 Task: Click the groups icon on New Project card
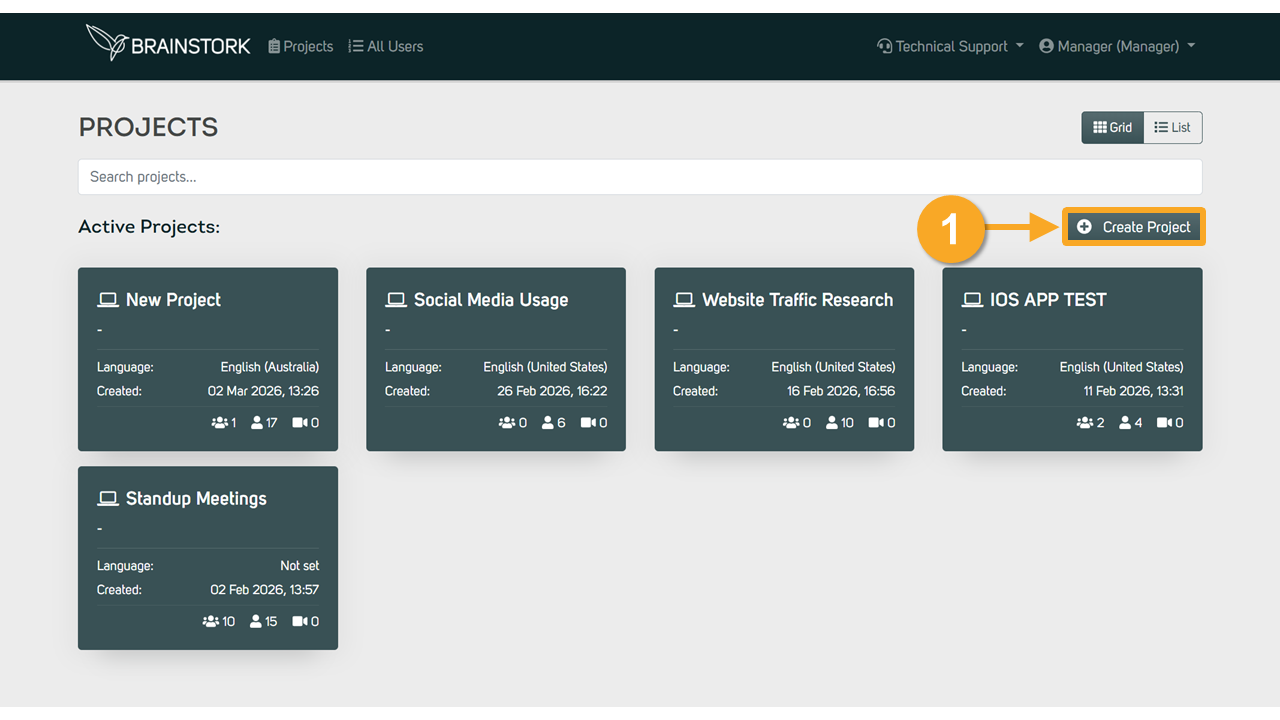[220, 423]
